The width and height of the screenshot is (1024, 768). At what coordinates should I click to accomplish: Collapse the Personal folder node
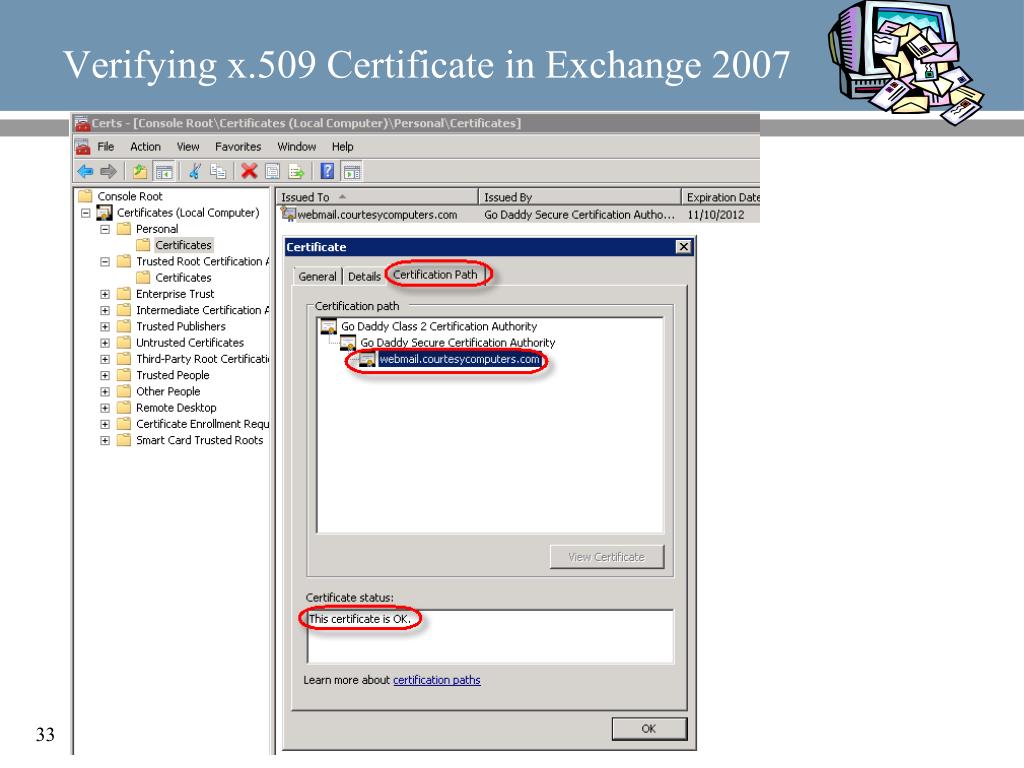coord(104,229)
